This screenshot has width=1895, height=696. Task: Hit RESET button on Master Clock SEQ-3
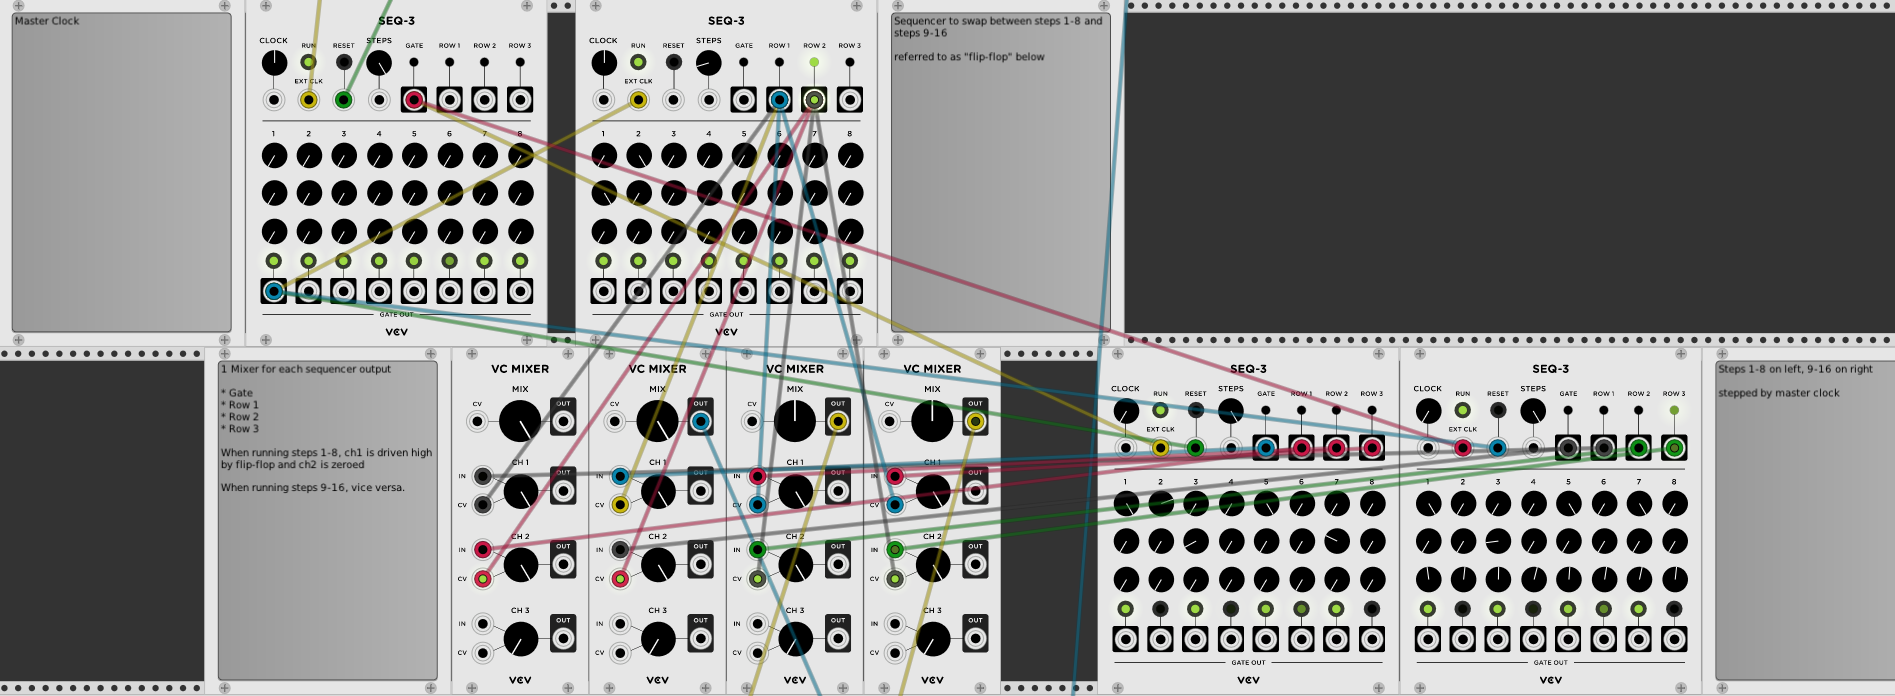pos(344,62)
